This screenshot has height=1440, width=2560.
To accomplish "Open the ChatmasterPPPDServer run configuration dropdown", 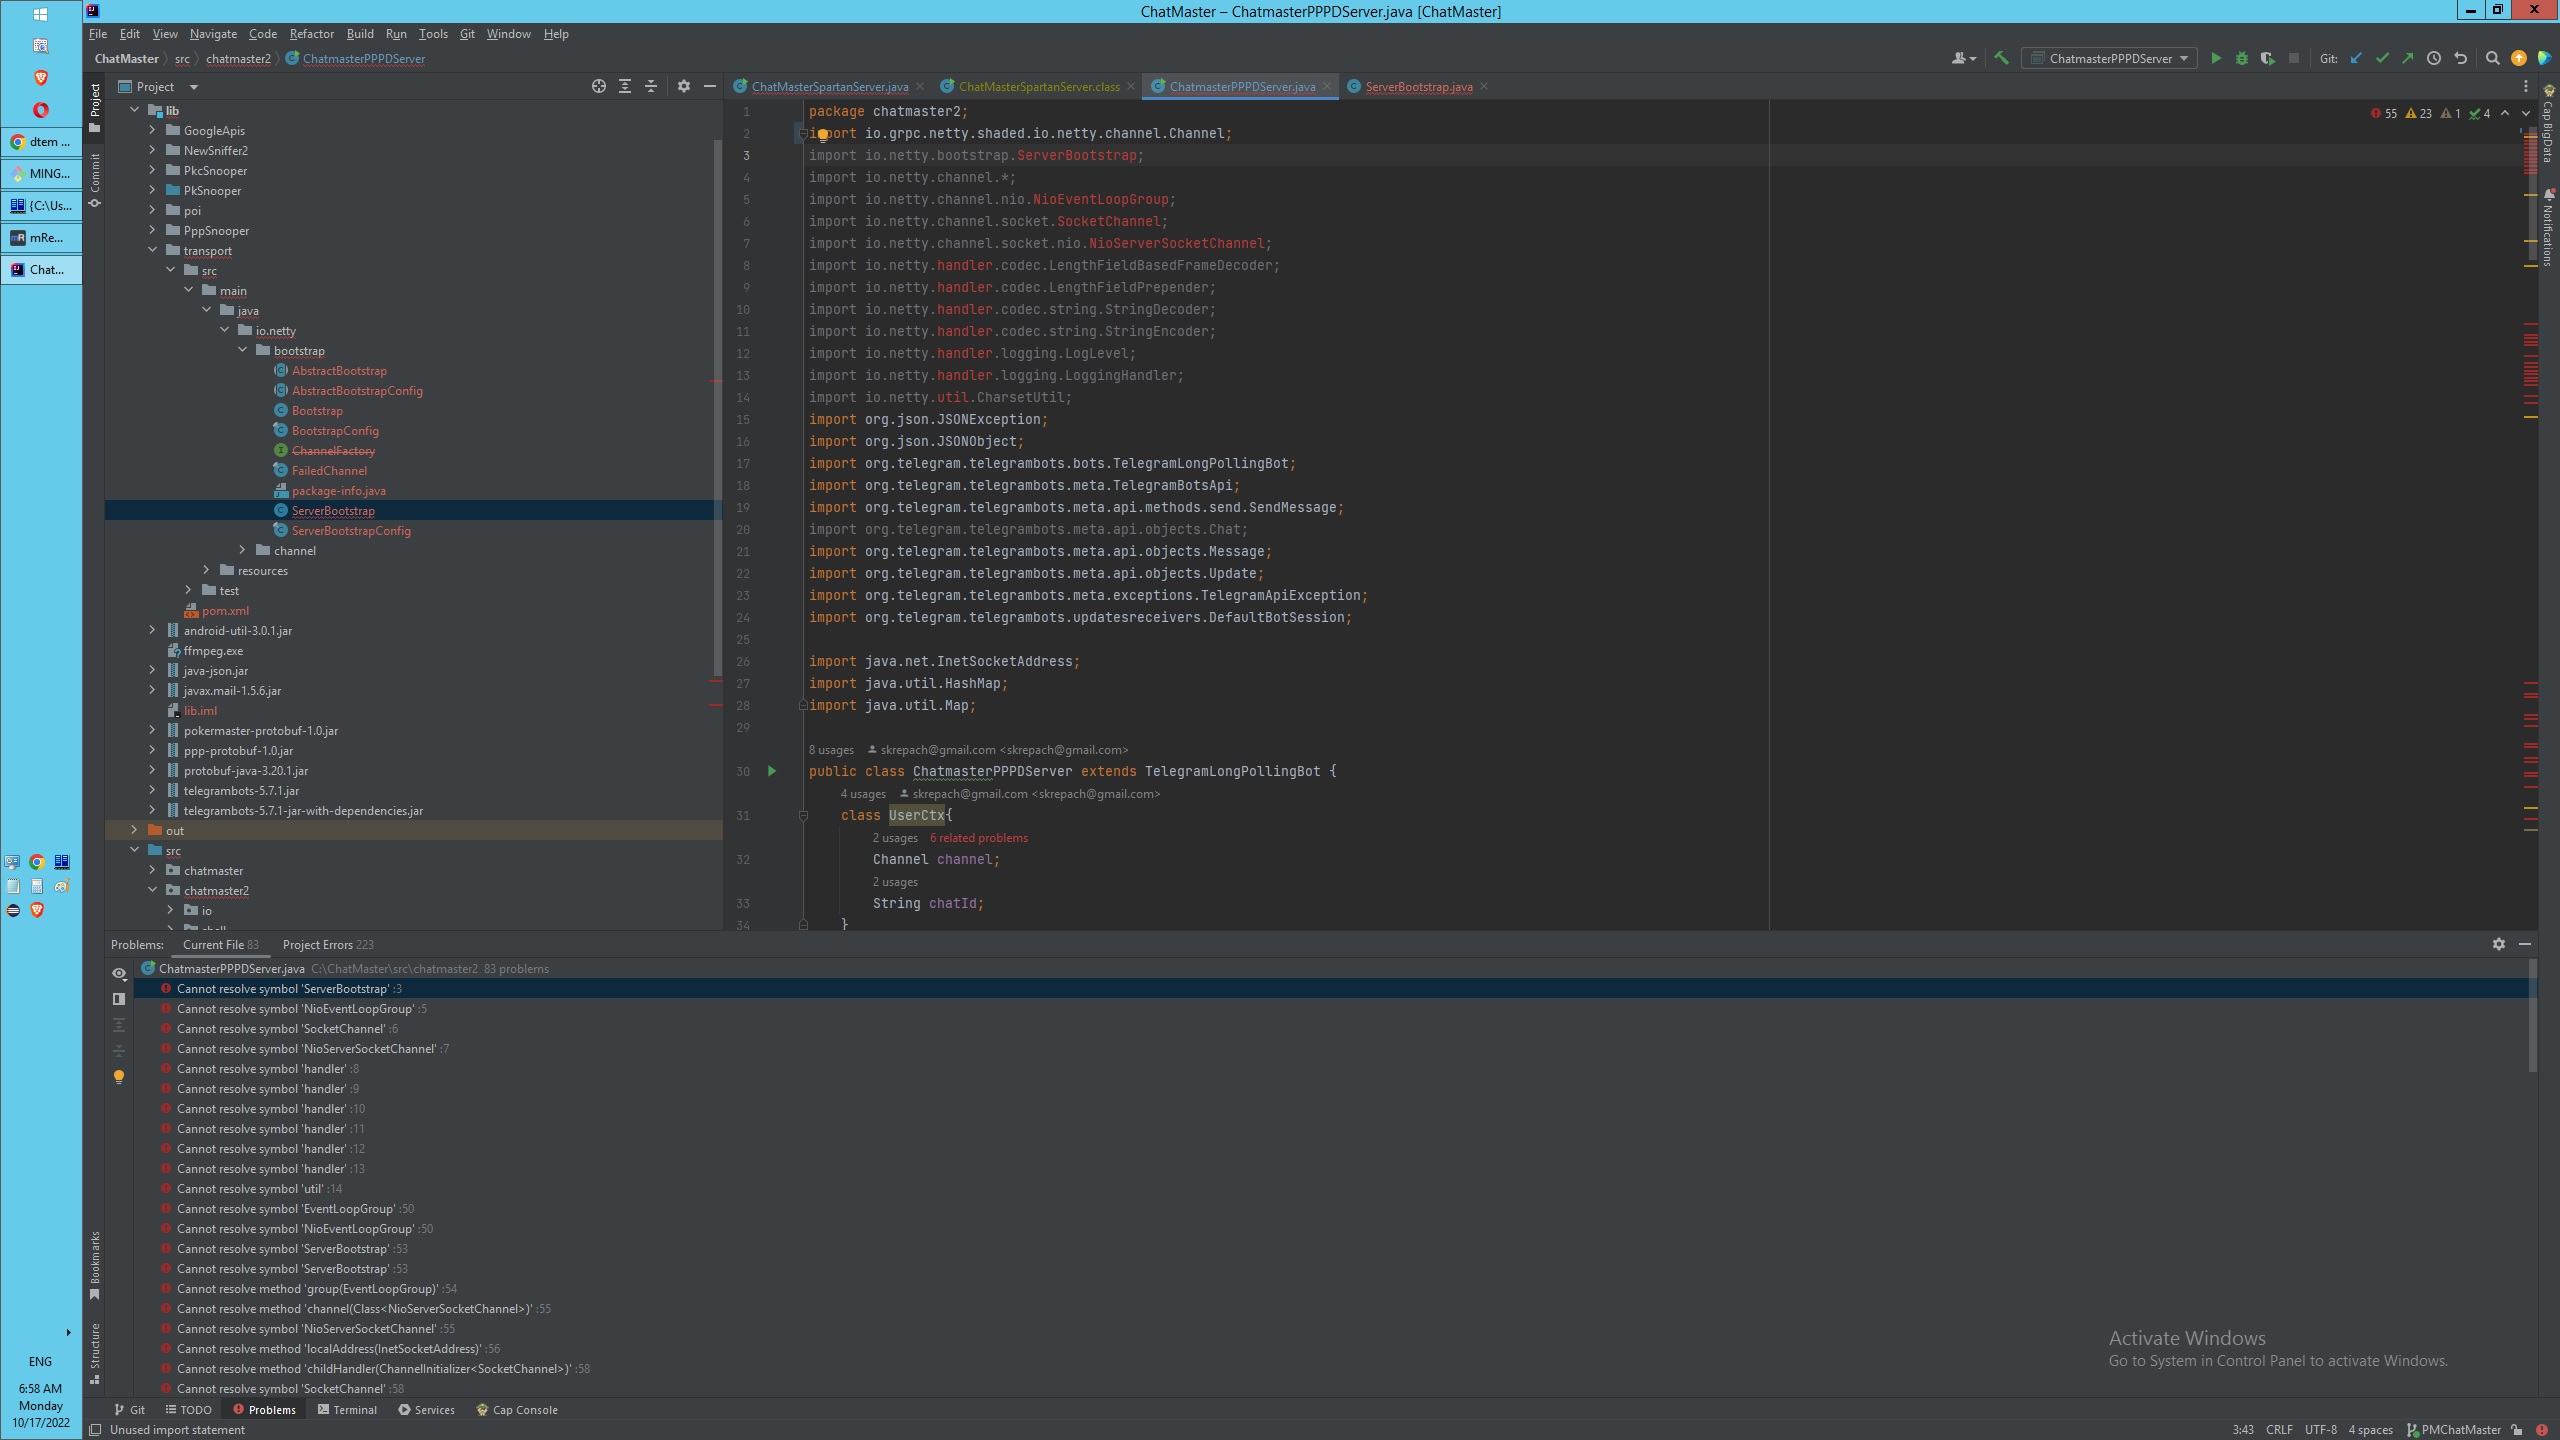I will (x=2110, y=59).
